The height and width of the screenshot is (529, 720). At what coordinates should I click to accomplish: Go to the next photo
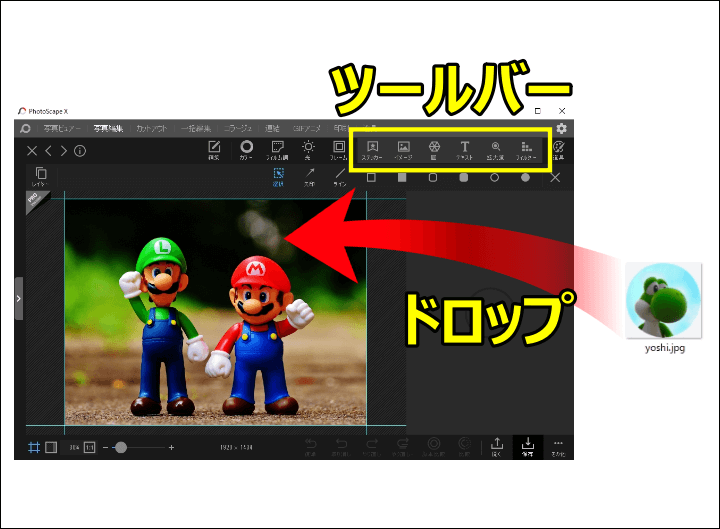coord(64,151)
